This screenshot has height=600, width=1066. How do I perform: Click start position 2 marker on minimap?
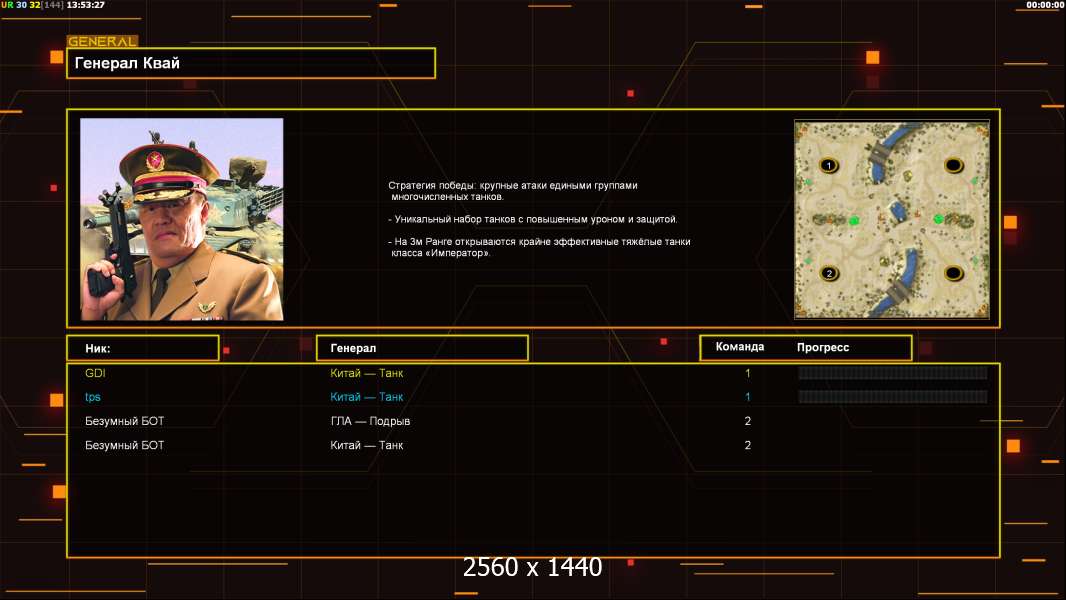coord(828,273)
